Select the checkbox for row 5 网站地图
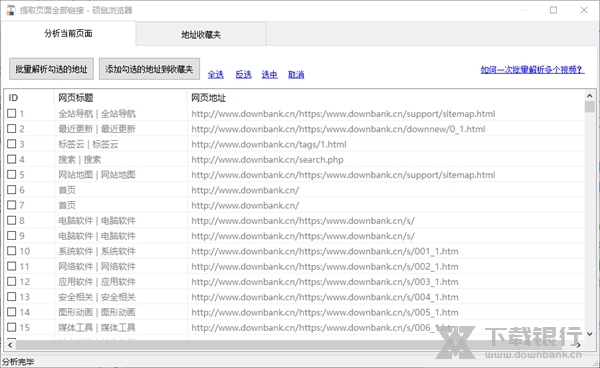This screenshot has height=368, width=600. point(12,174)
